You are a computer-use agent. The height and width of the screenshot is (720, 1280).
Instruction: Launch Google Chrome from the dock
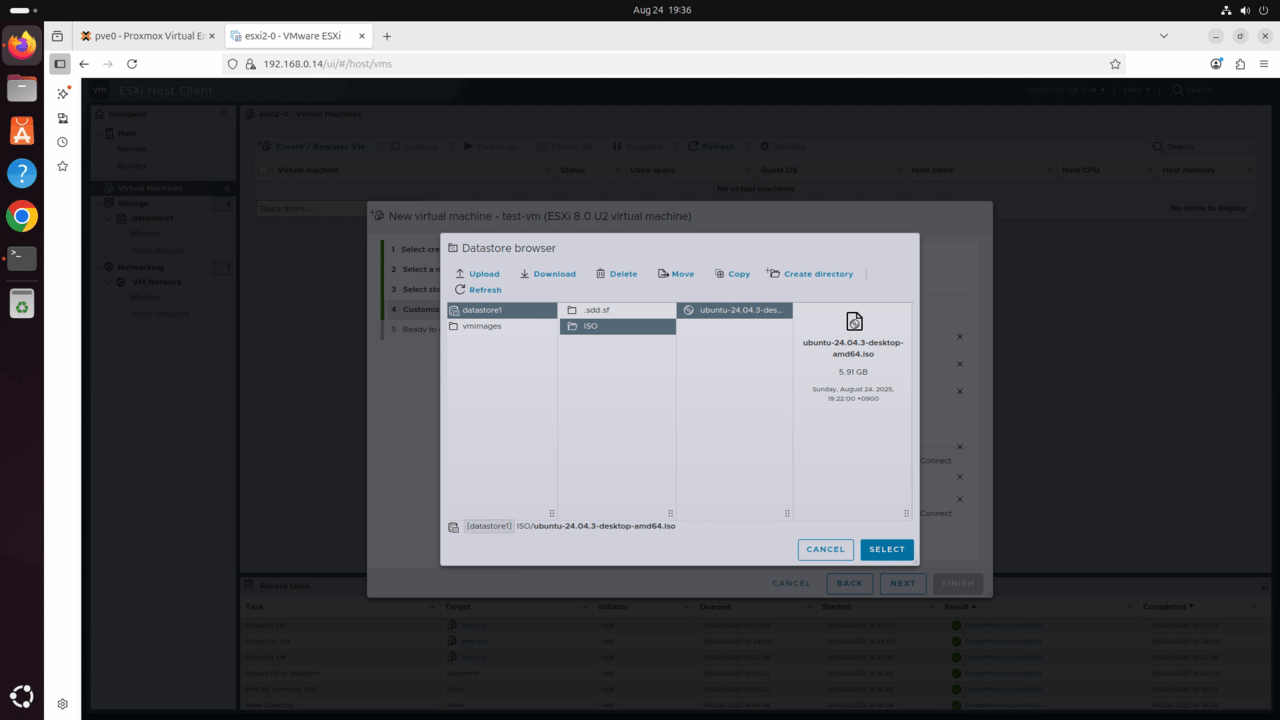(x=21, y=216)
